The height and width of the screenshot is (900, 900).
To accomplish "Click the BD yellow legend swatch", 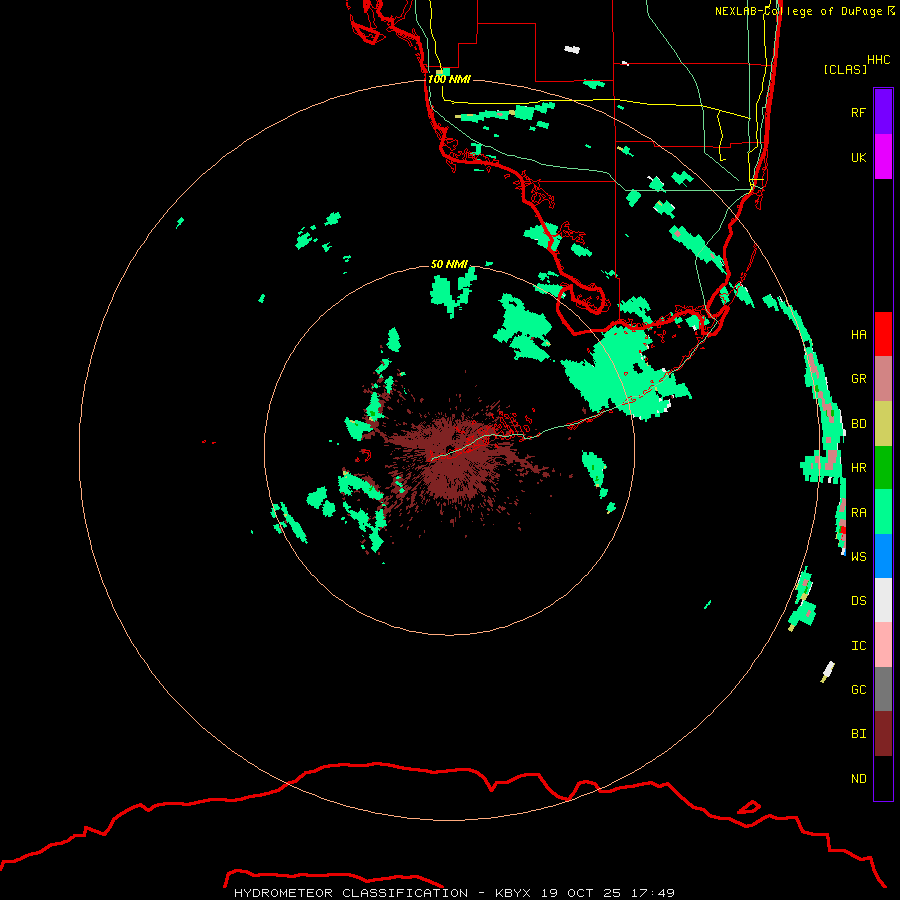I will pyautogui.click(x=883, y=424).
